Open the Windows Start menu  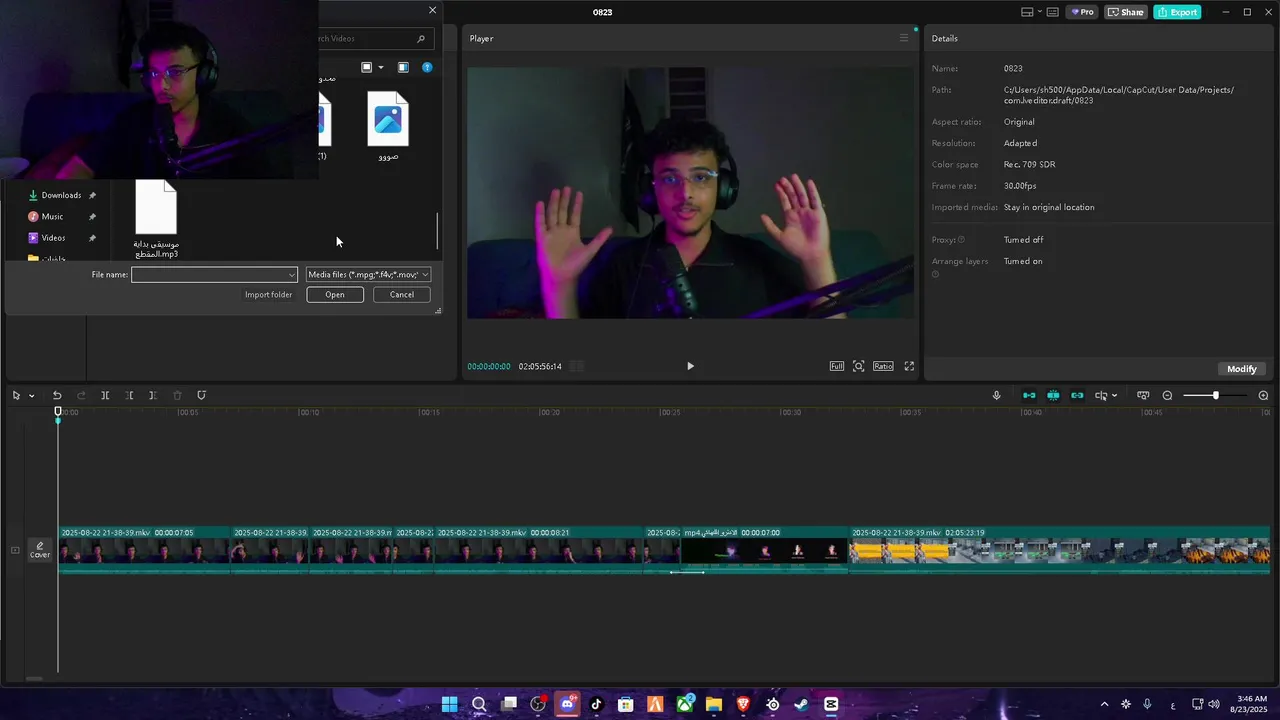[450, 704]
